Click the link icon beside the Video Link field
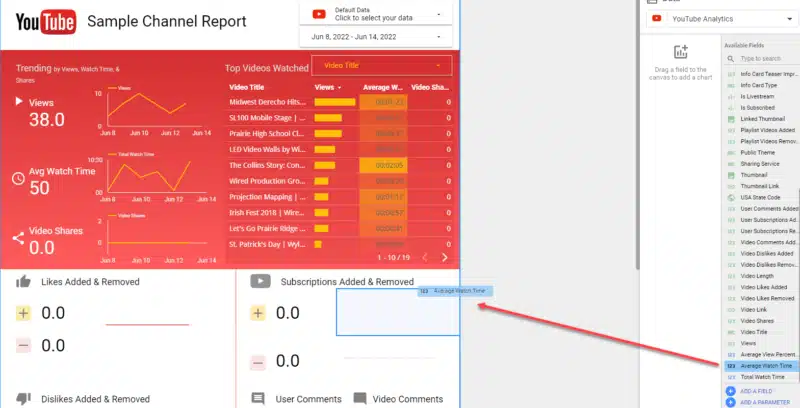The height and width of the screenshot is (408, 800). (731, 310)
